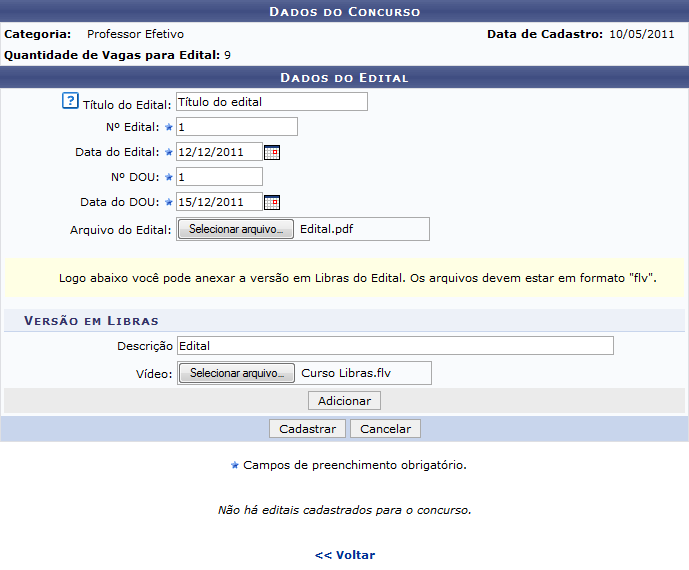689x570 pixels.
Task: Open the calendar picker for Data do Edital
Action: point(271,152)
